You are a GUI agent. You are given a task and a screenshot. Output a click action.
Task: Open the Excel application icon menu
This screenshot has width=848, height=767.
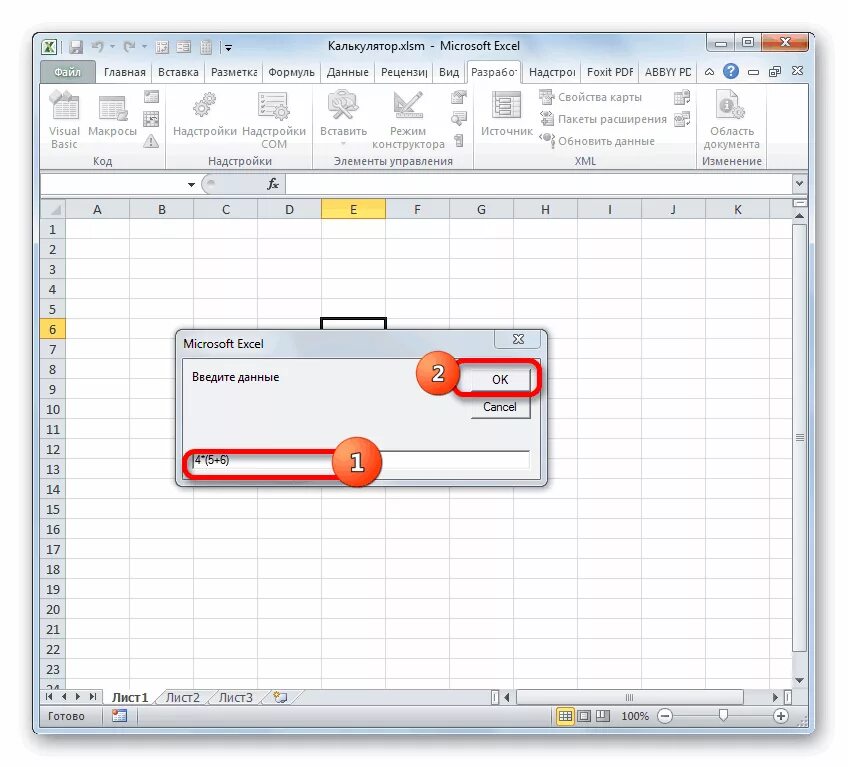click(49, 48)
